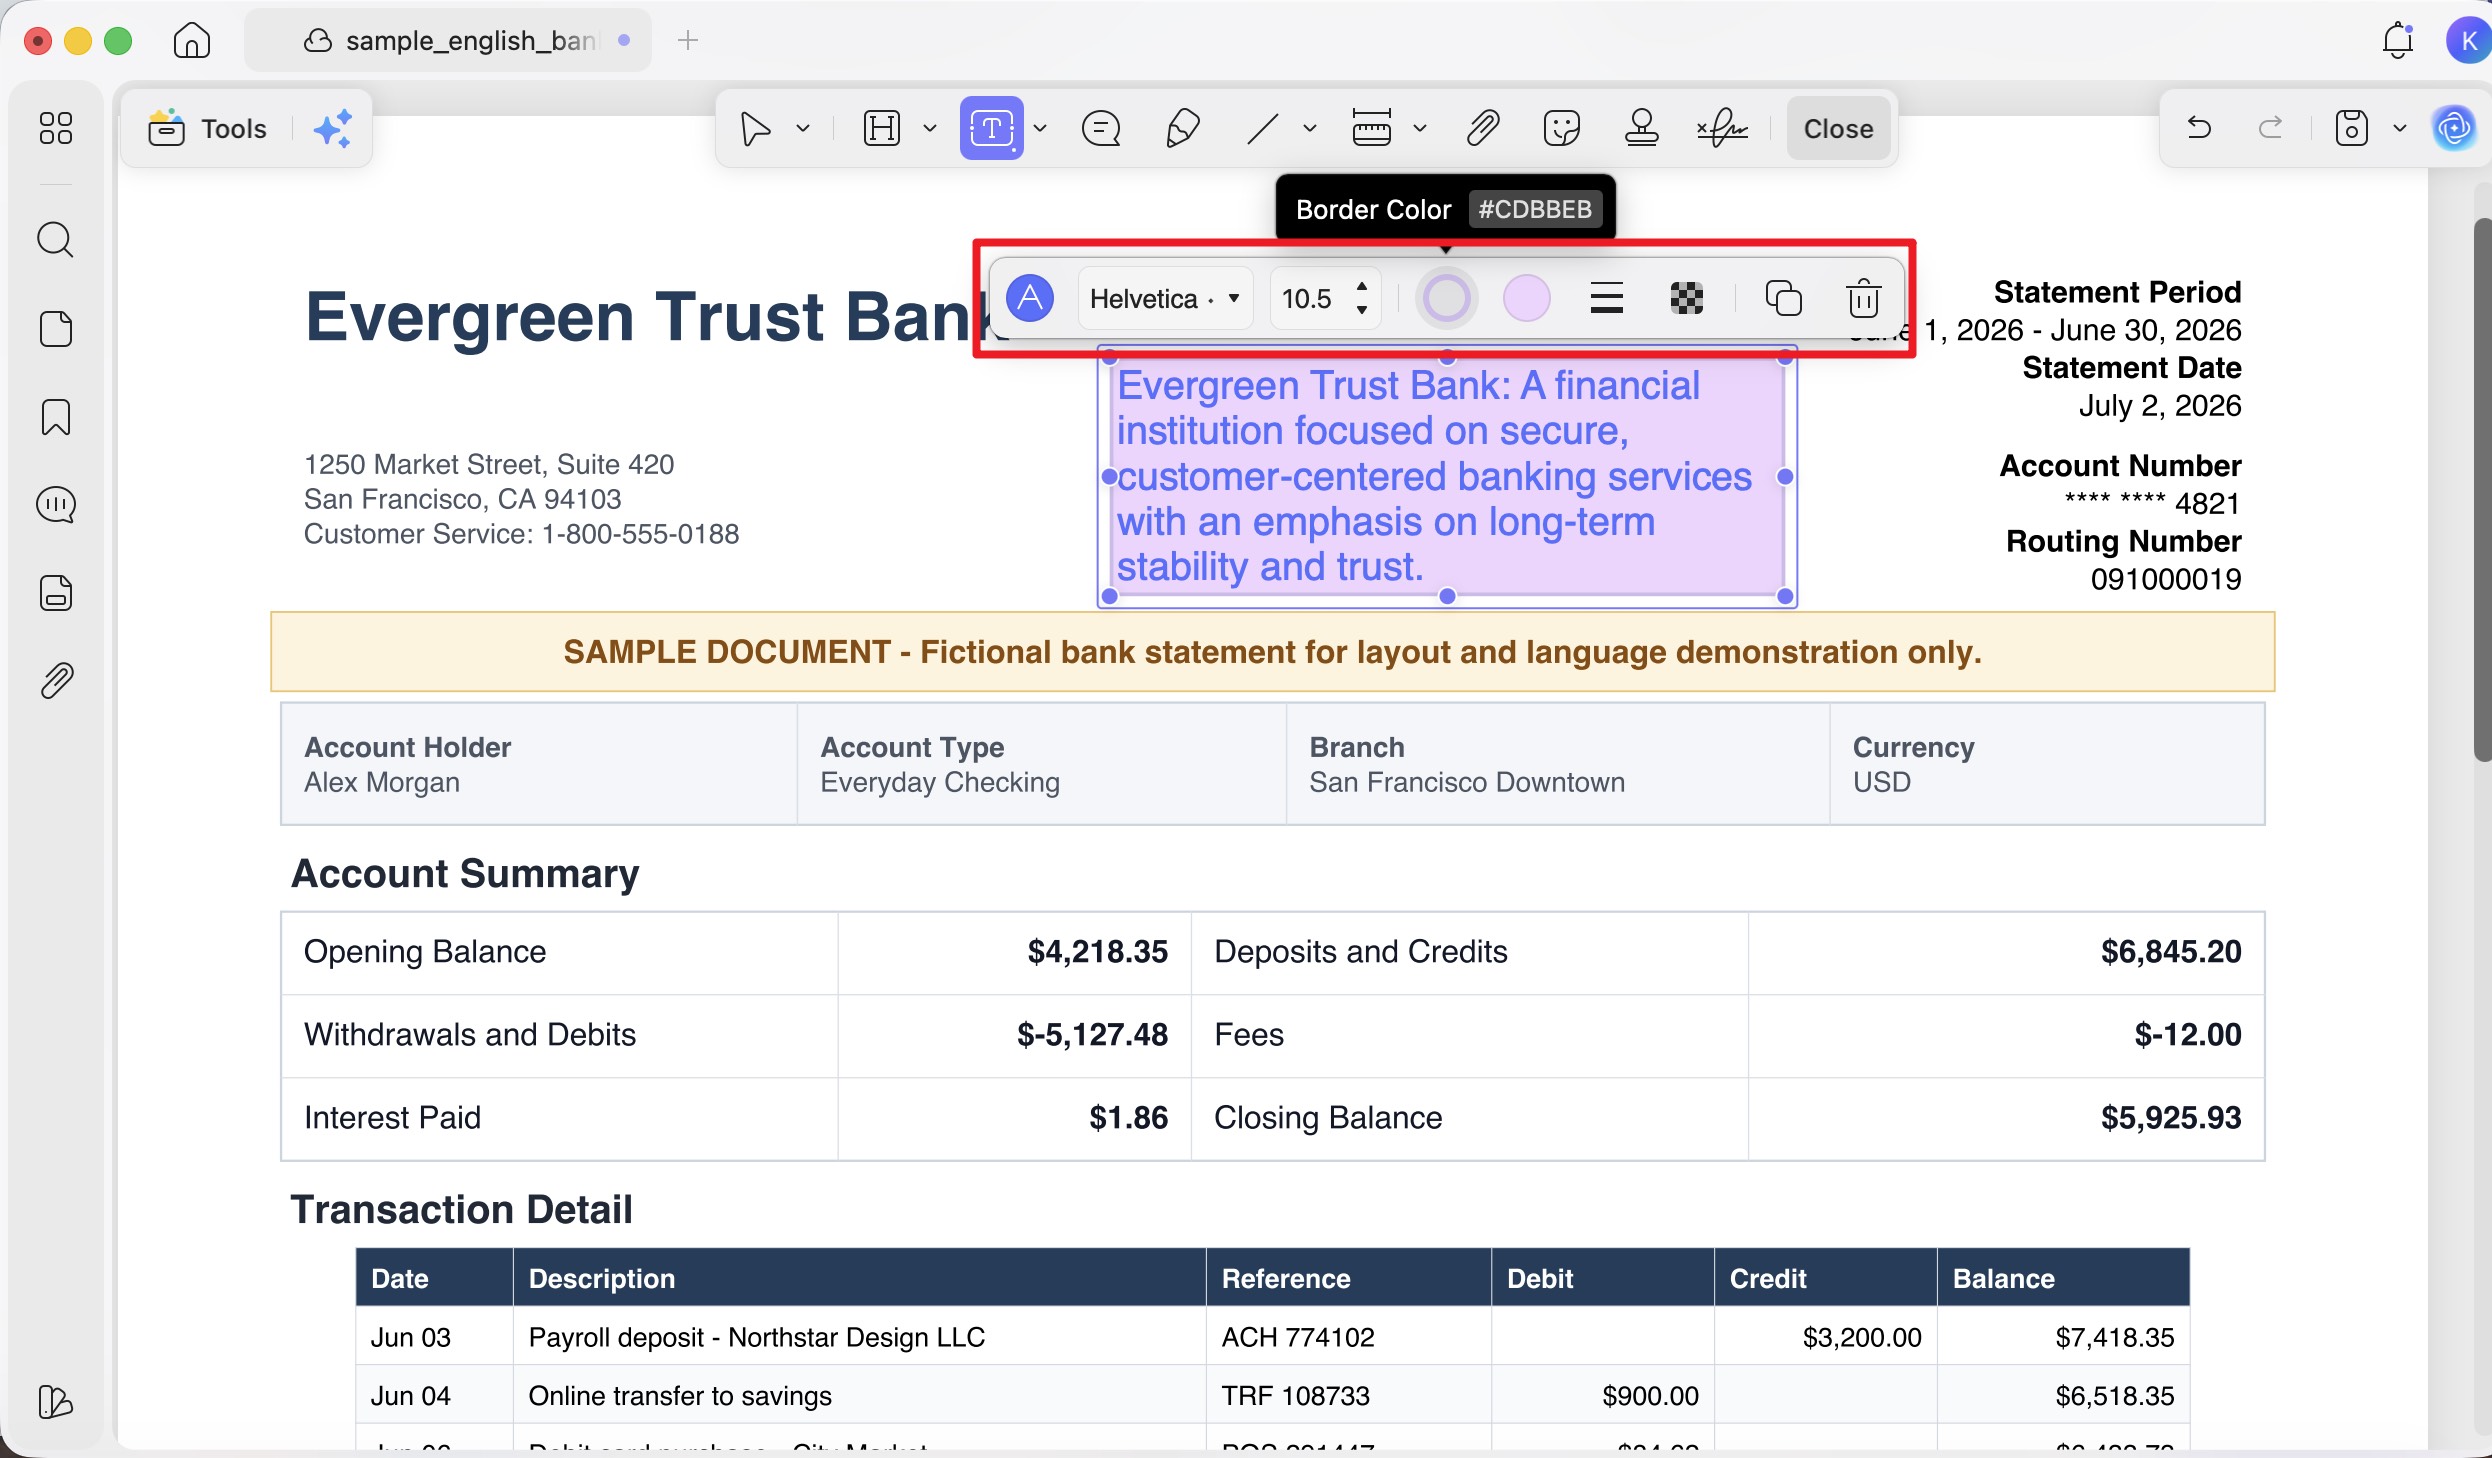Viewport: 2492px width, 1458px height.
Task: Click the save icon
Action: pos(2351,129)
